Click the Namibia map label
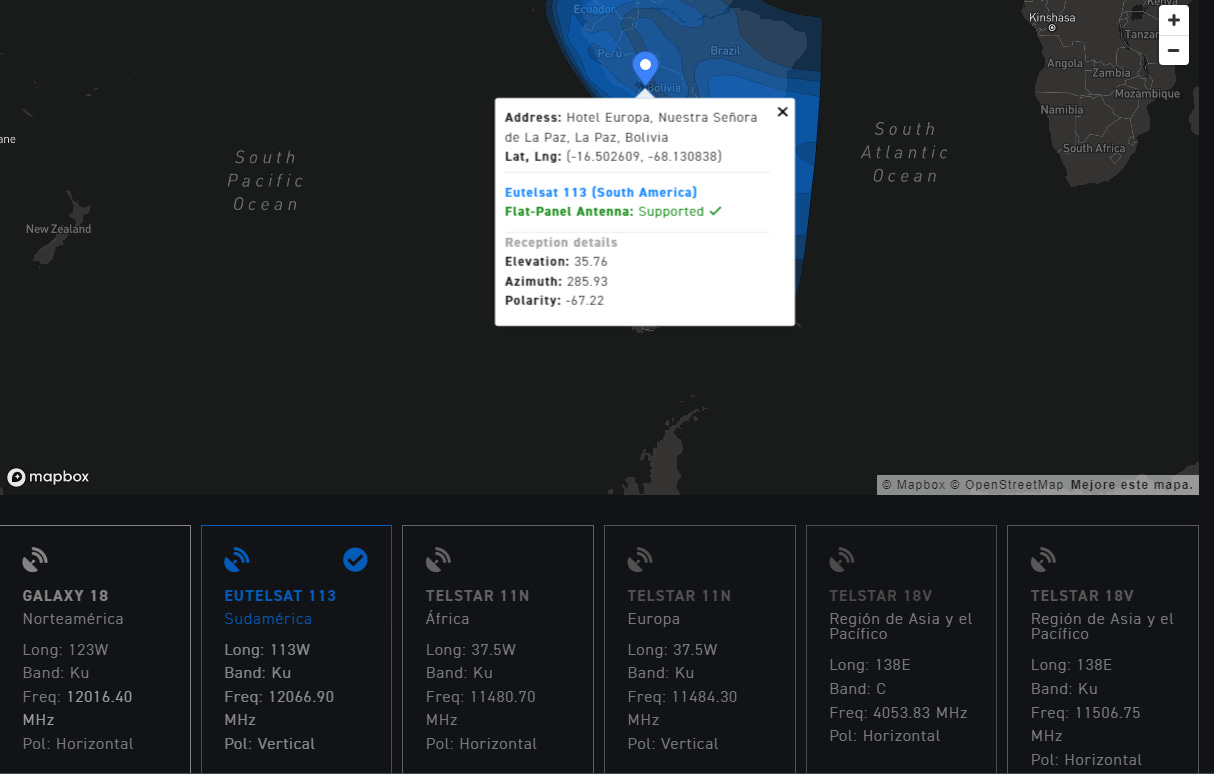 1061,110
